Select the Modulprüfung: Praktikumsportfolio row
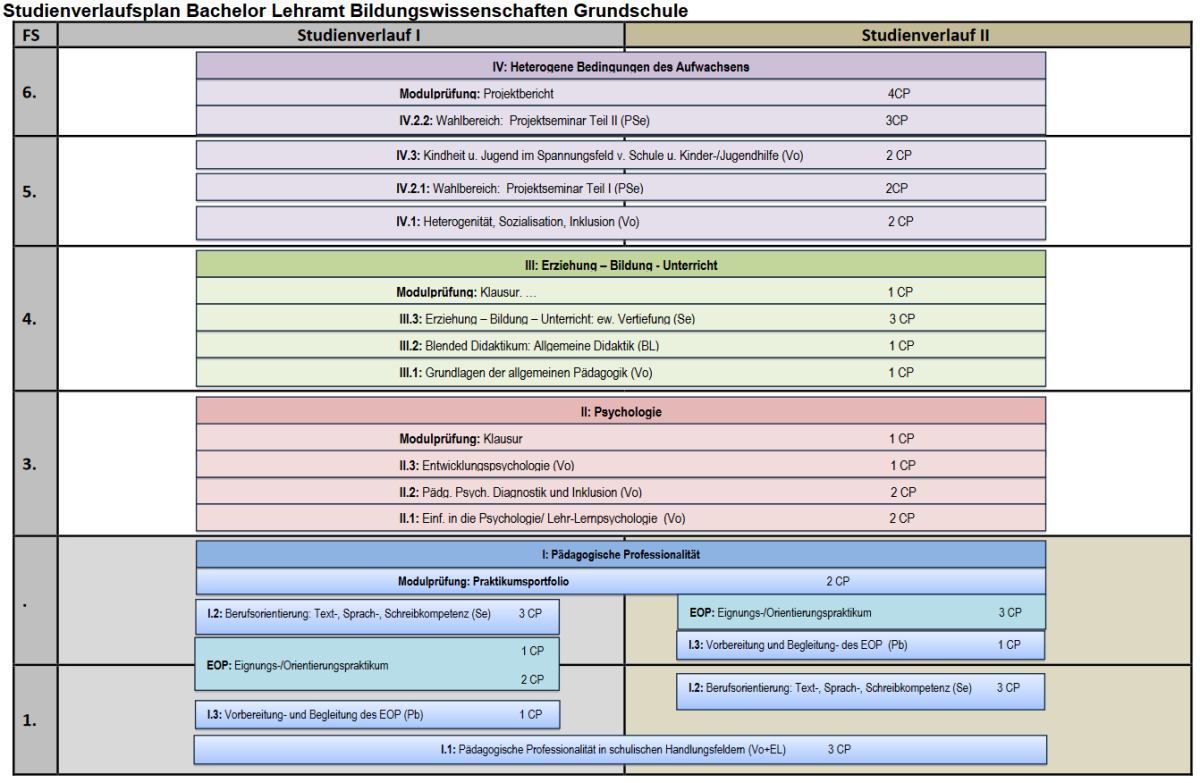Screen dimensions: 1200x783 click(620, 581)
